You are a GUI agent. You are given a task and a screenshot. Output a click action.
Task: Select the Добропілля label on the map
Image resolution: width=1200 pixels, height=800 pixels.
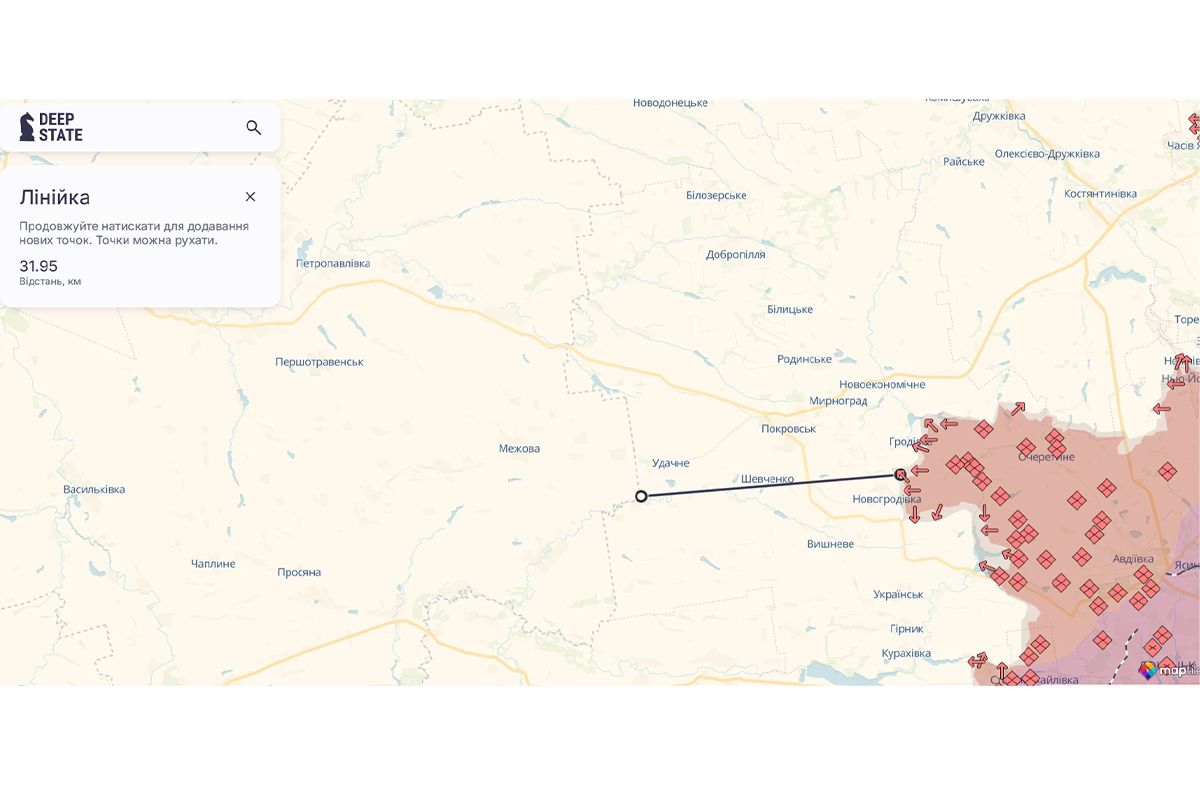point(735,255)
